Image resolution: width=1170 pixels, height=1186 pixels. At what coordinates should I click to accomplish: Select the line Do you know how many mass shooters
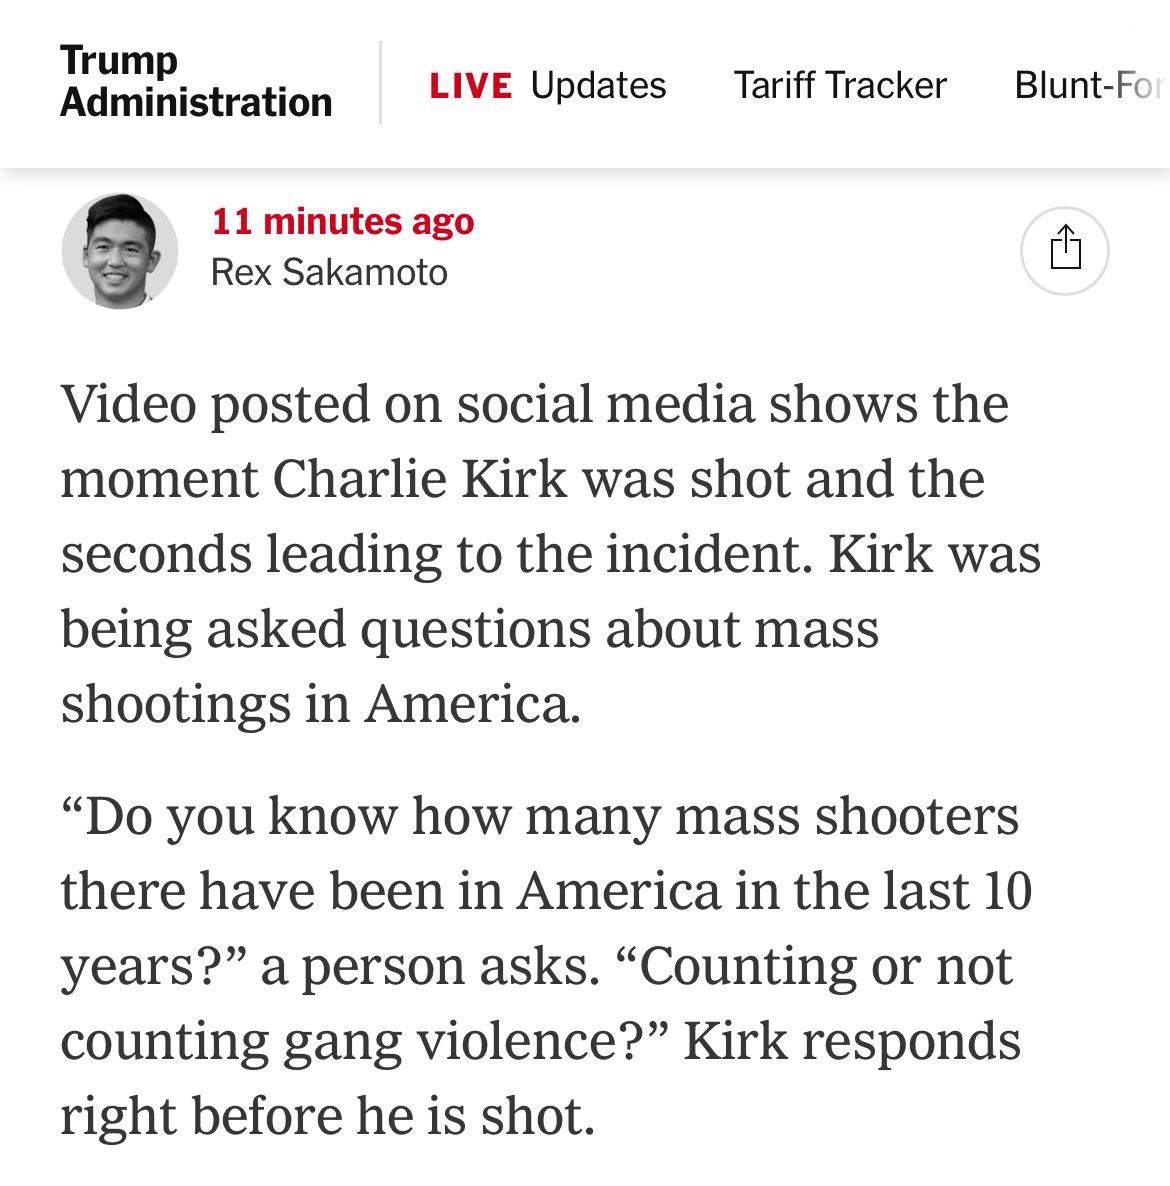pos(540,818)
